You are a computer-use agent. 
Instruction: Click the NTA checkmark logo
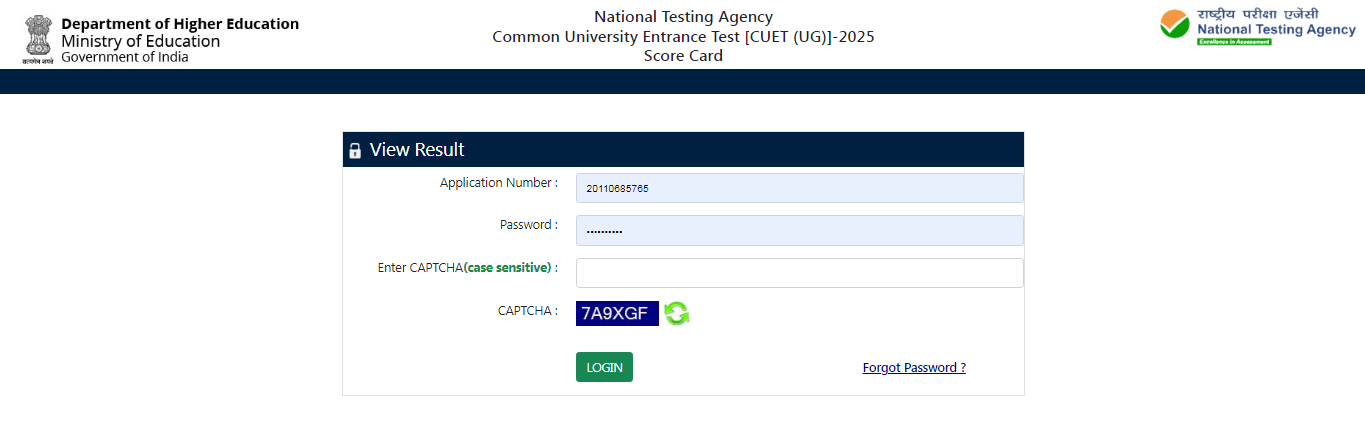click(1175, 25)
